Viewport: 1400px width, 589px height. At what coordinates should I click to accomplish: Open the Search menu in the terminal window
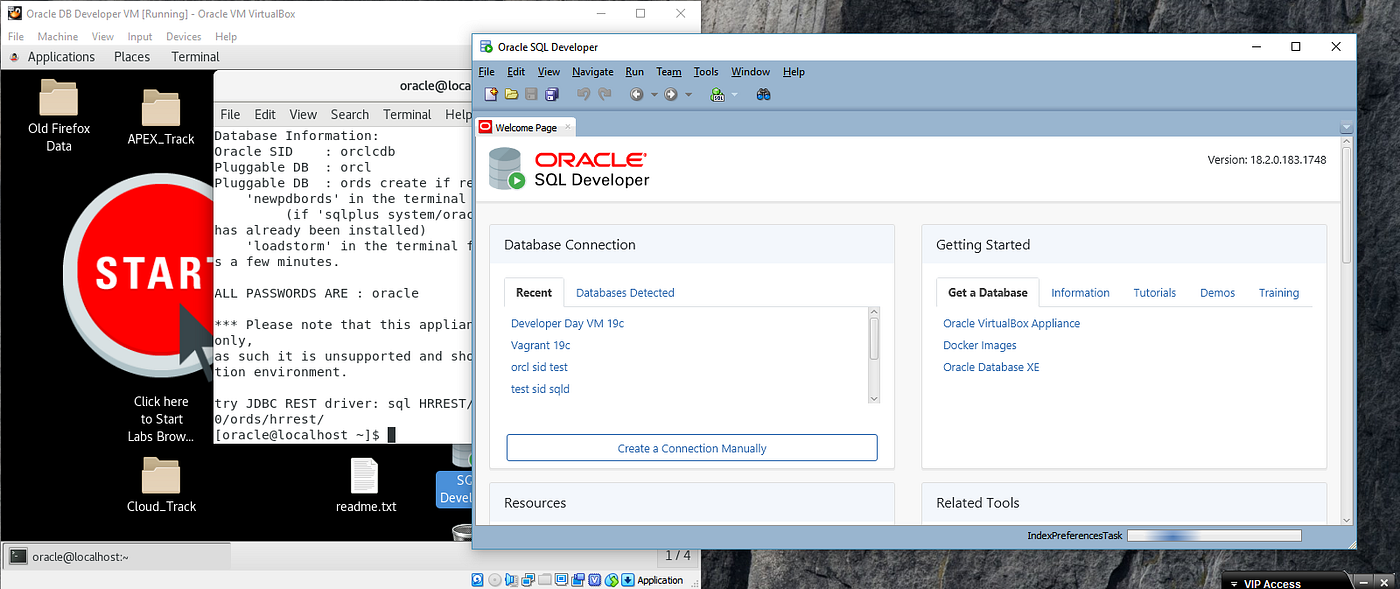pos(350,114)
